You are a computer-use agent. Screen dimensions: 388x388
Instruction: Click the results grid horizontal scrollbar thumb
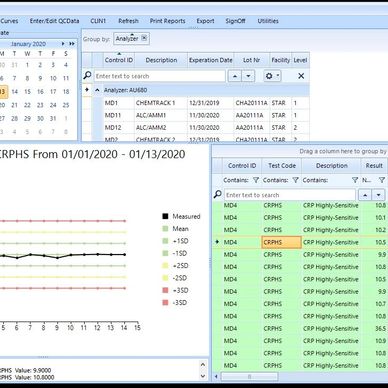coord(249,377)
